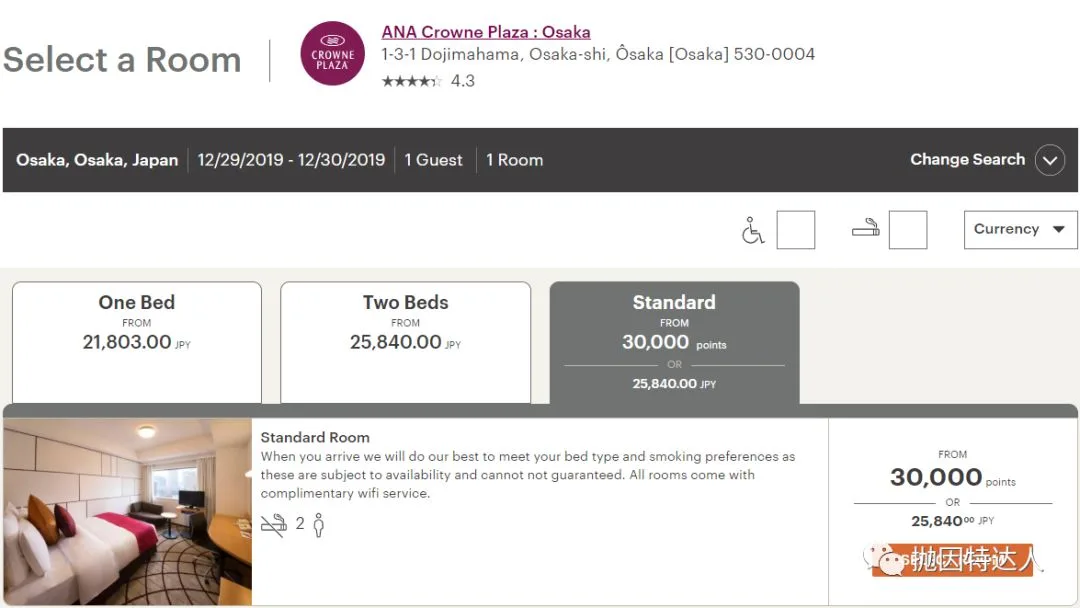This screenshot has width=1080, height=608.
Task: Expand Change Search with the chevron
Action: (x=1049, y=160)
